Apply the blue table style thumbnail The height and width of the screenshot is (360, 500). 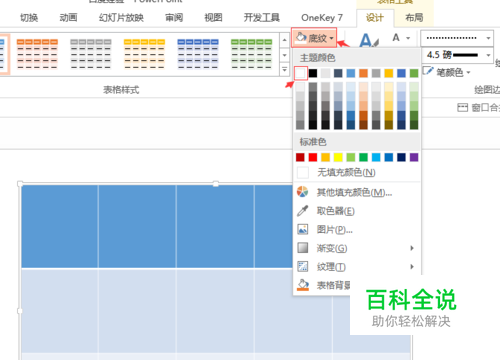[198, 54]
